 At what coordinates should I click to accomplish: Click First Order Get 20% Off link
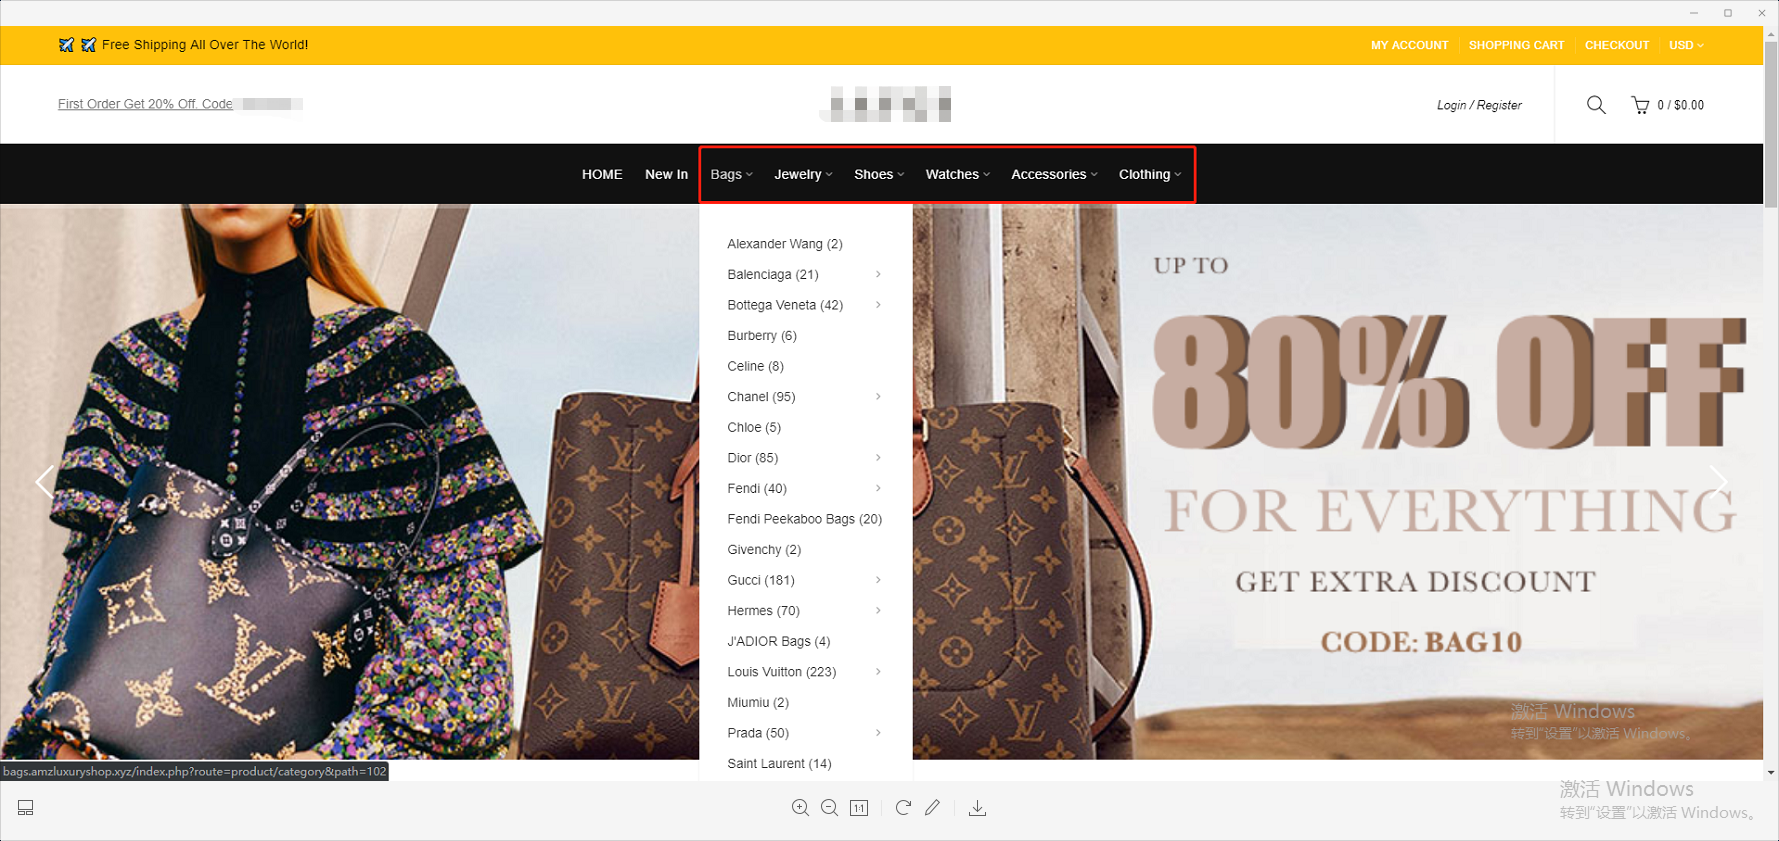[x=145, y=104]
